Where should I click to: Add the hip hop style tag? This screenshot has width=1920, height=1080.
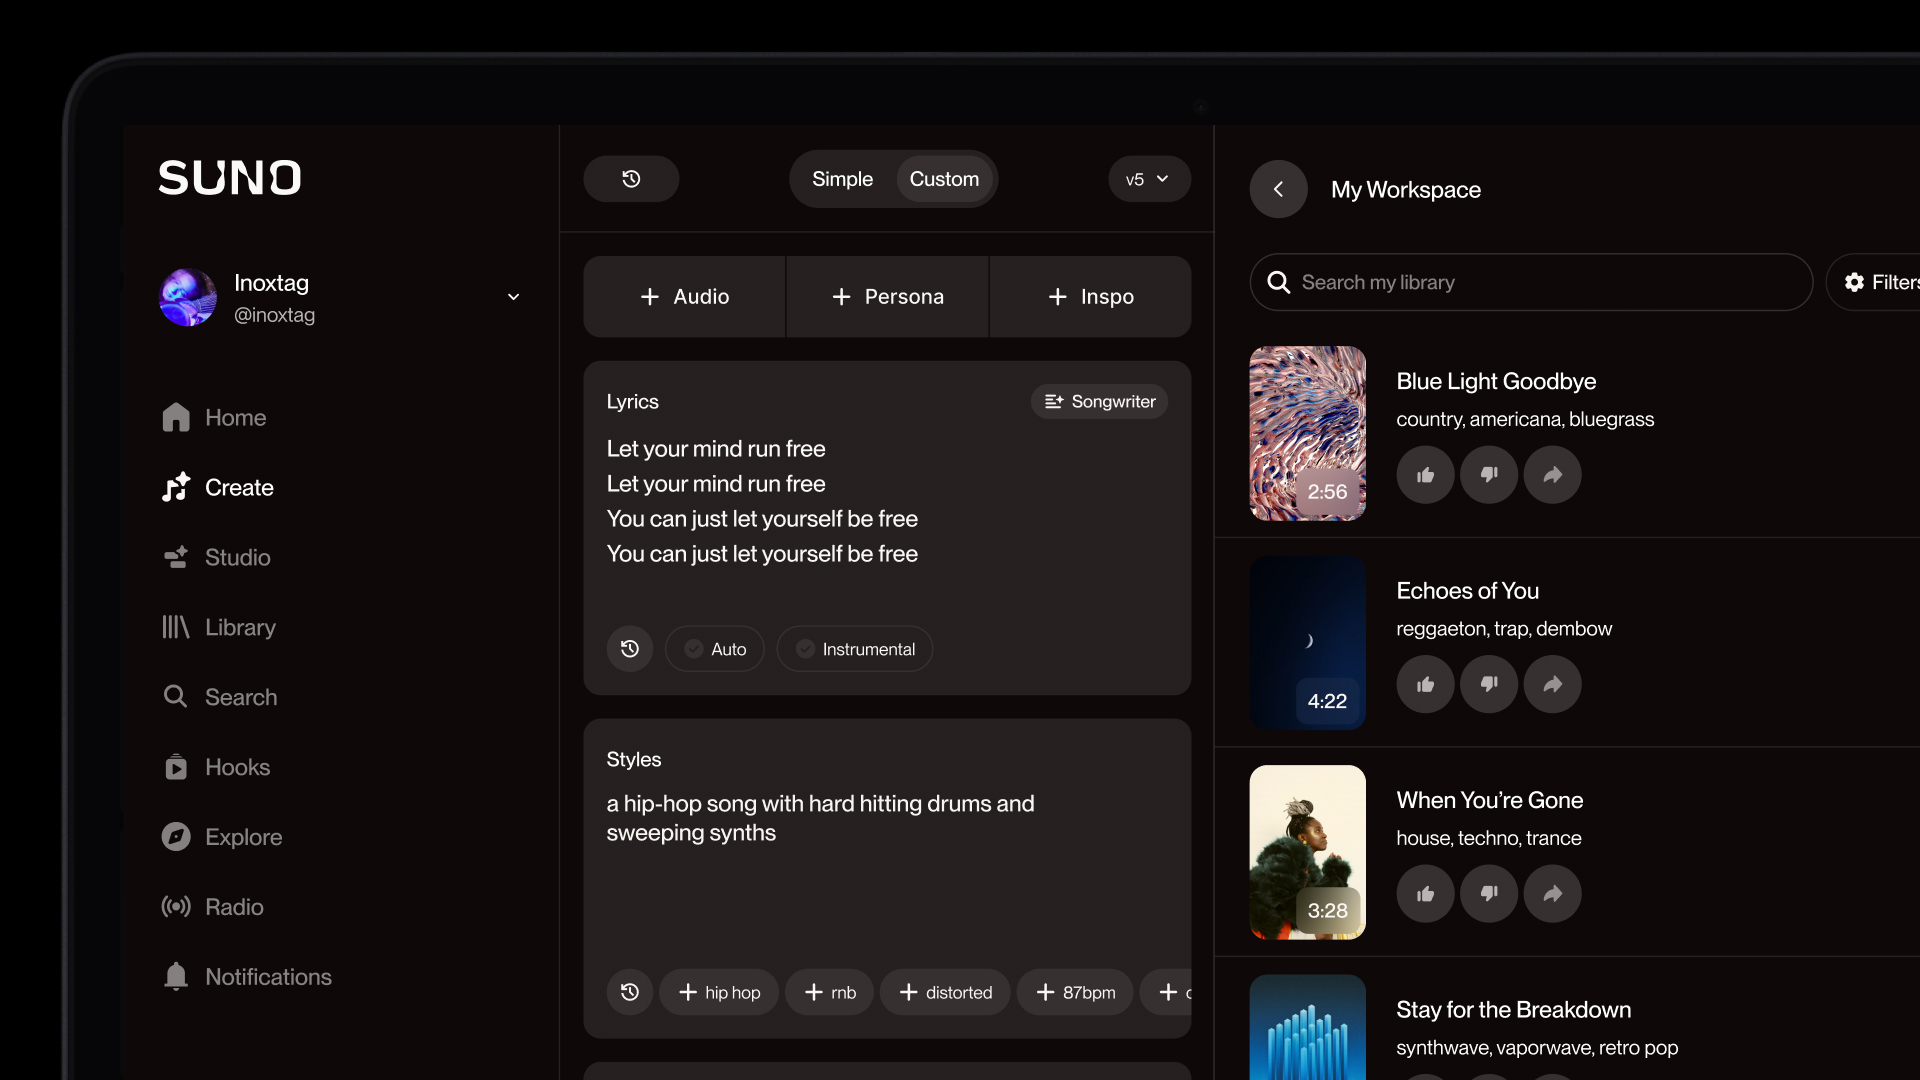coord(719,992)
